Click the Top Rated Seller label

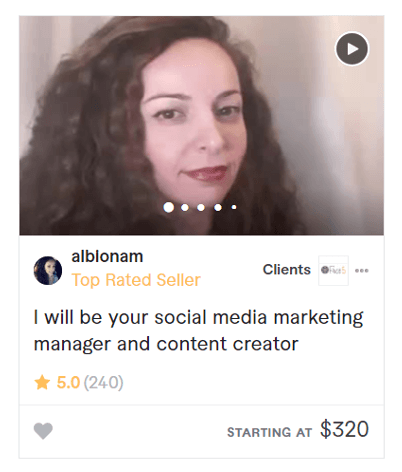[x=136, y=280]
